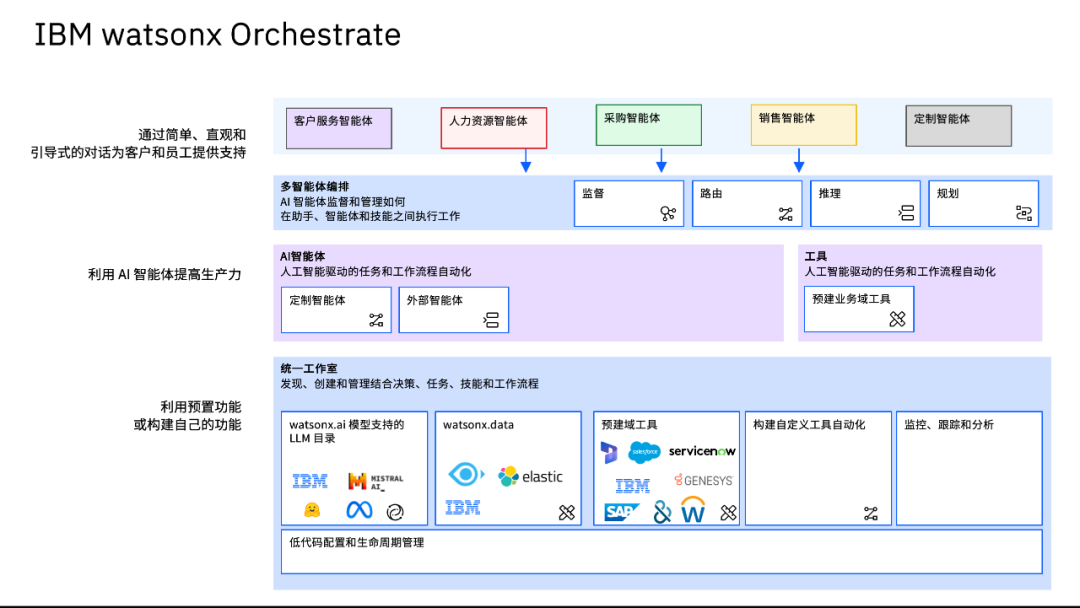Click the 构建自定义工具自动化 title
1080x608 pixels.
809,425
